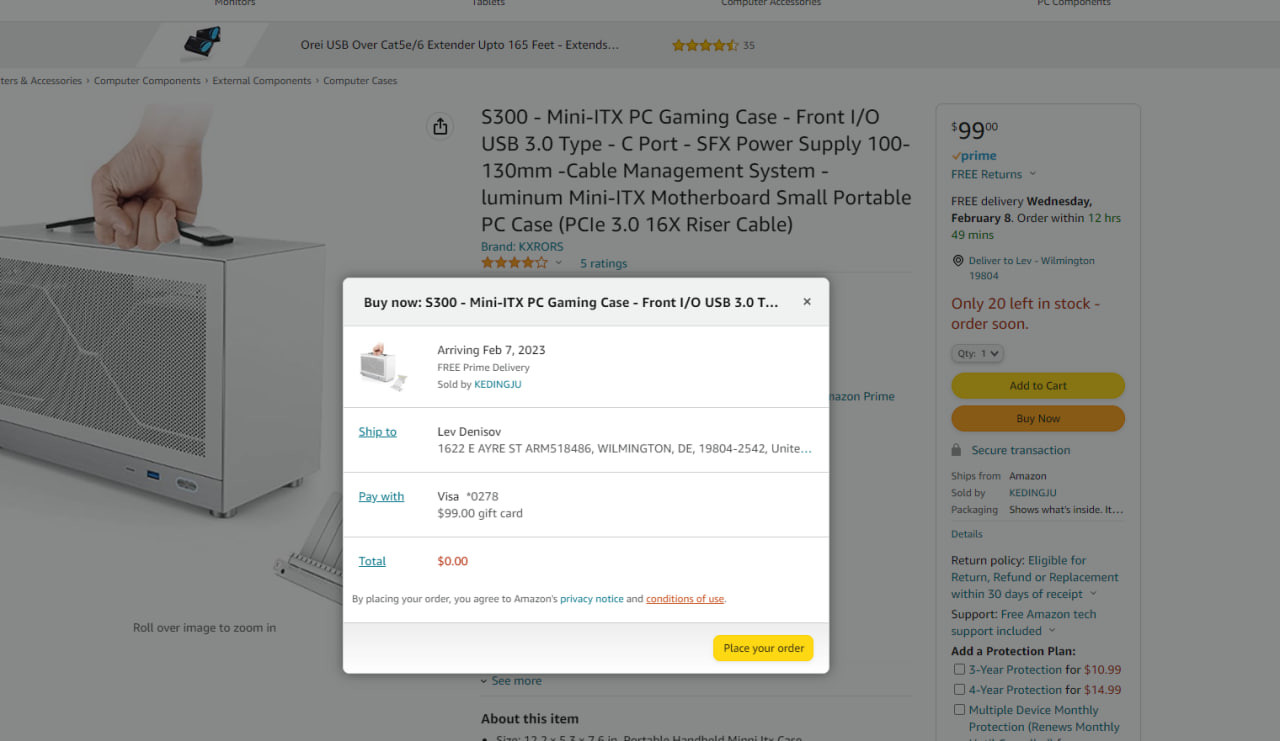The height and width of the screenshot is (741, 1280).
Task: Click the Ship to link
Action: 377,432
